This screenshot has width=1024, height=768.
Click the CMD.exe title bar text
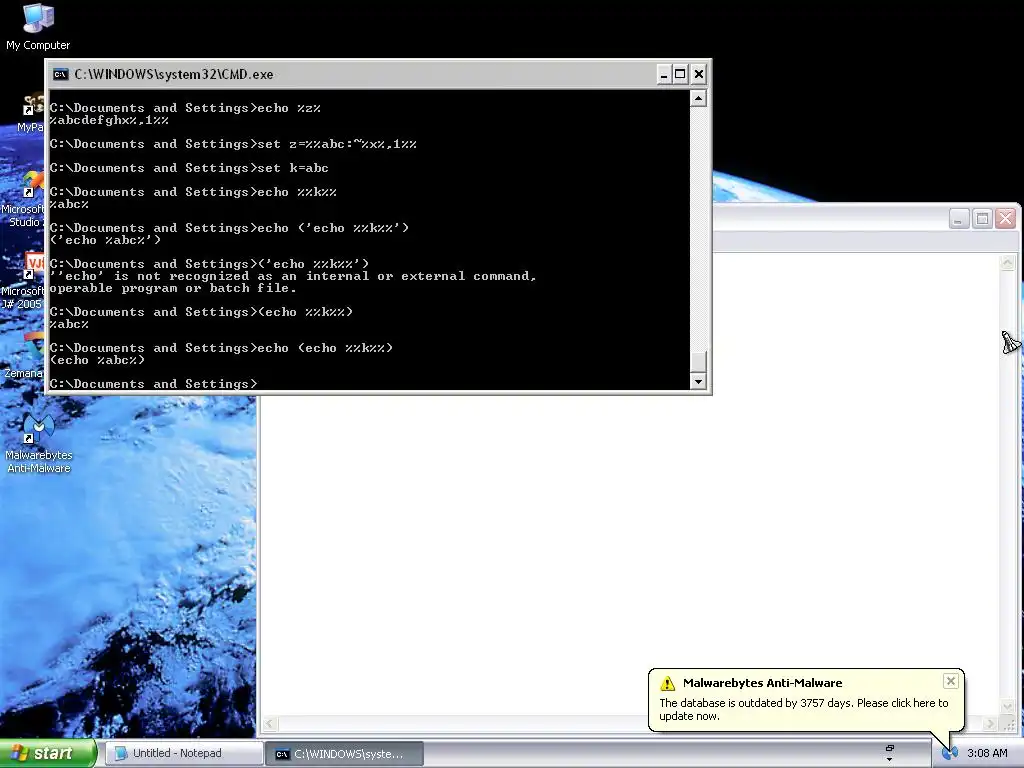pyautogui.click(x=174, y=74)
